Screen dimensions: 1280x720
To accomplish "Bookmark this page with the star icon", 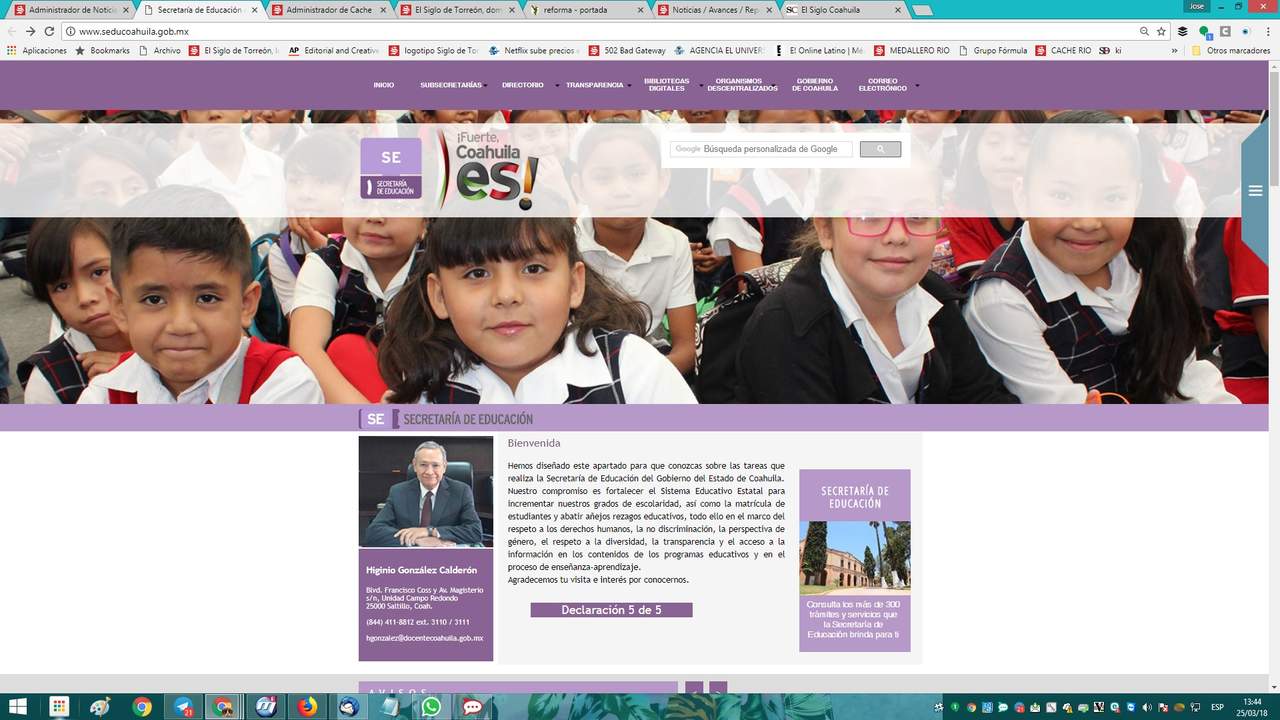I will [x=1161, y=31].
